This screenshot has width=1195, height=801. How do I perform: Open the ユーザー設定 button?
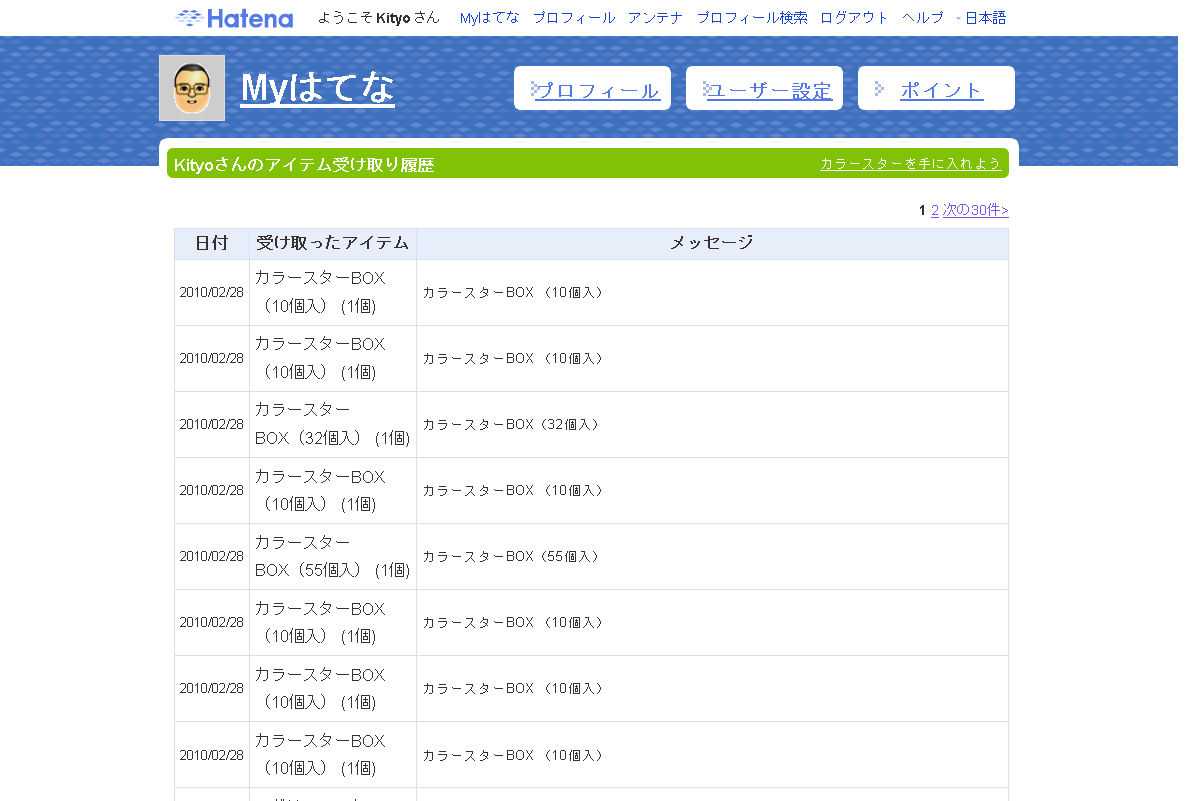(x=764, y=88)
